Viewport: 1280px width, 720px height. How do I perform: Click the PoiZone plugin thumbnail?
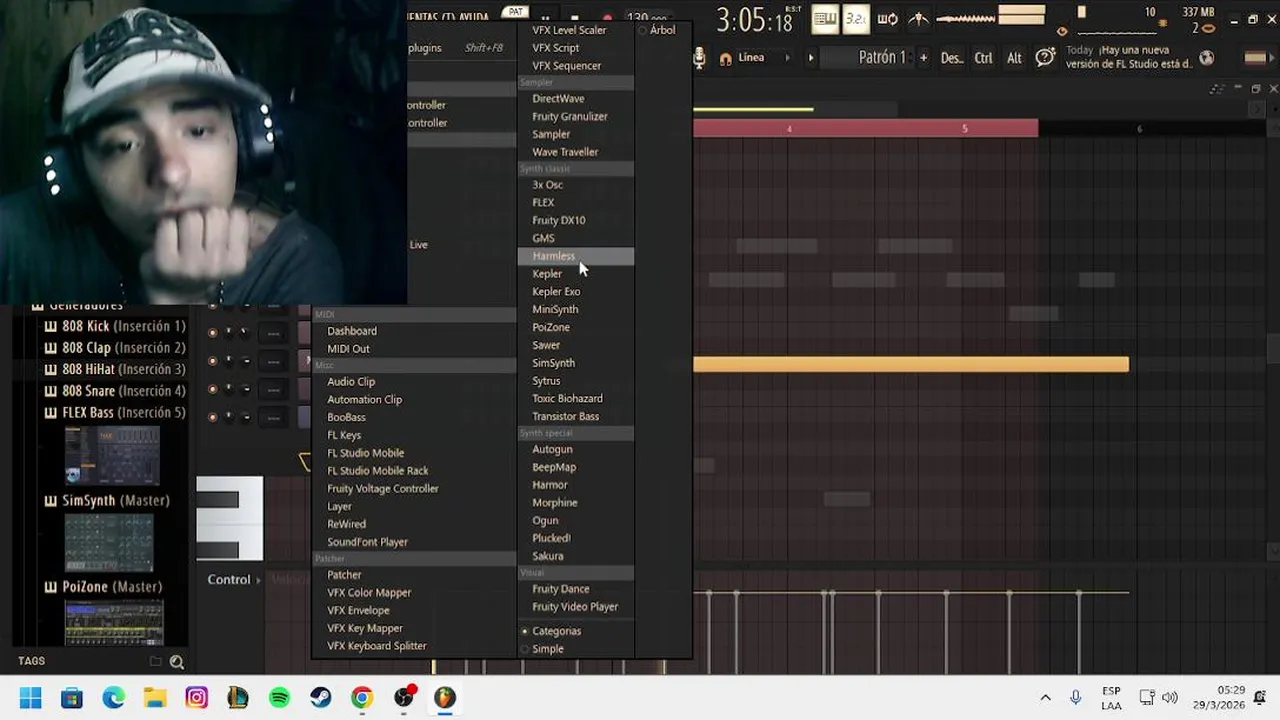click(114, 624)
